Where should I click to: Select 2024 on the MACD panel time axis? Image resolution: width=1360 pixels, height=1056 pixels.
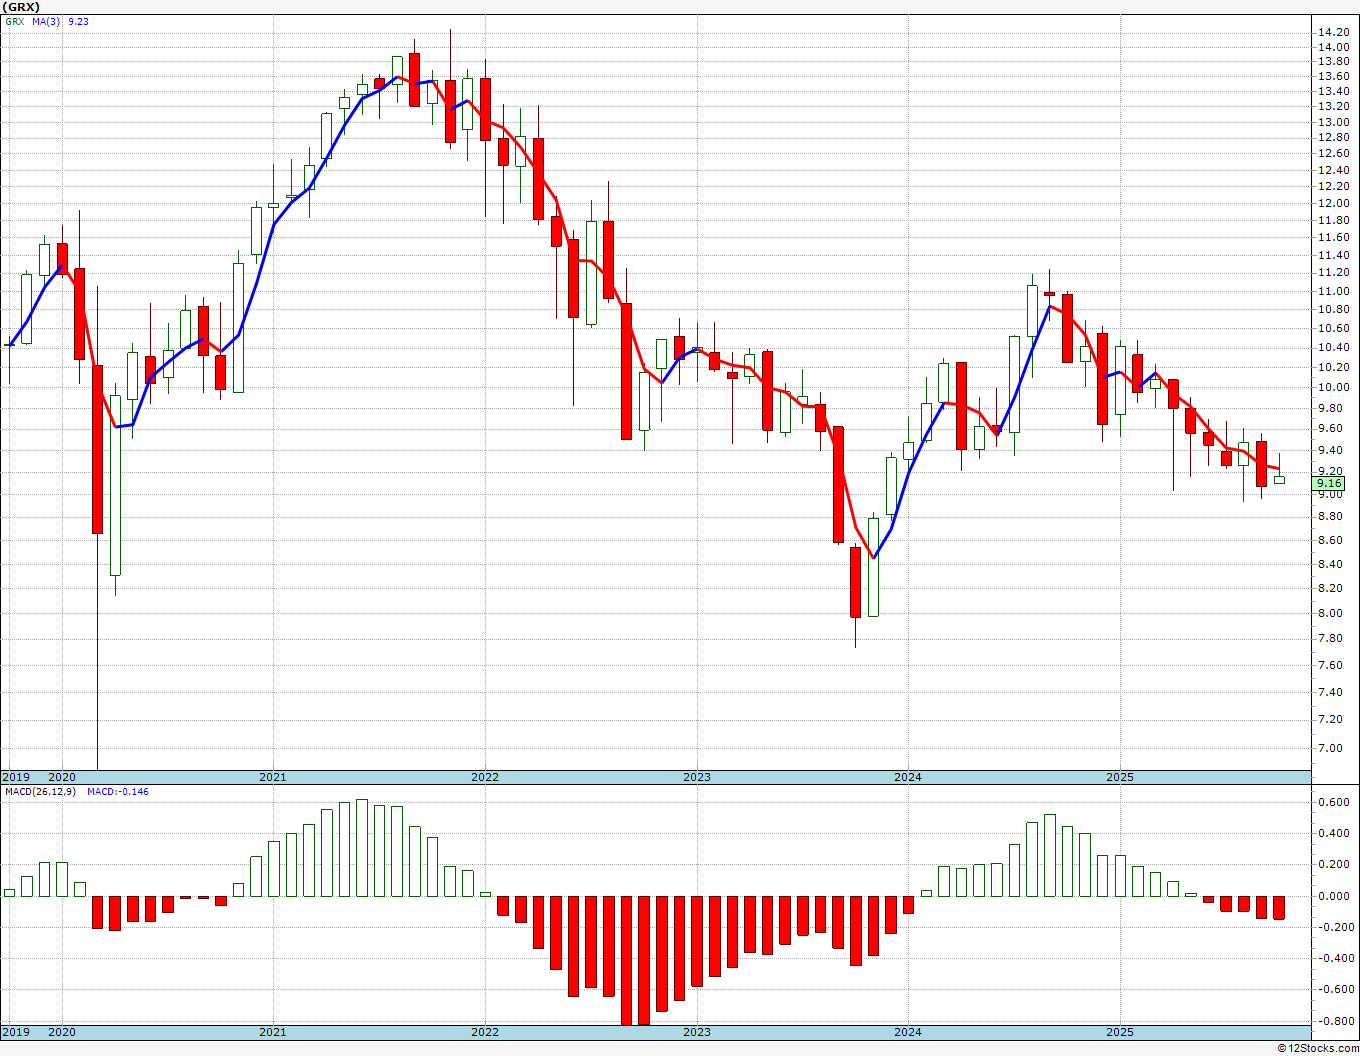[908, 1032]
